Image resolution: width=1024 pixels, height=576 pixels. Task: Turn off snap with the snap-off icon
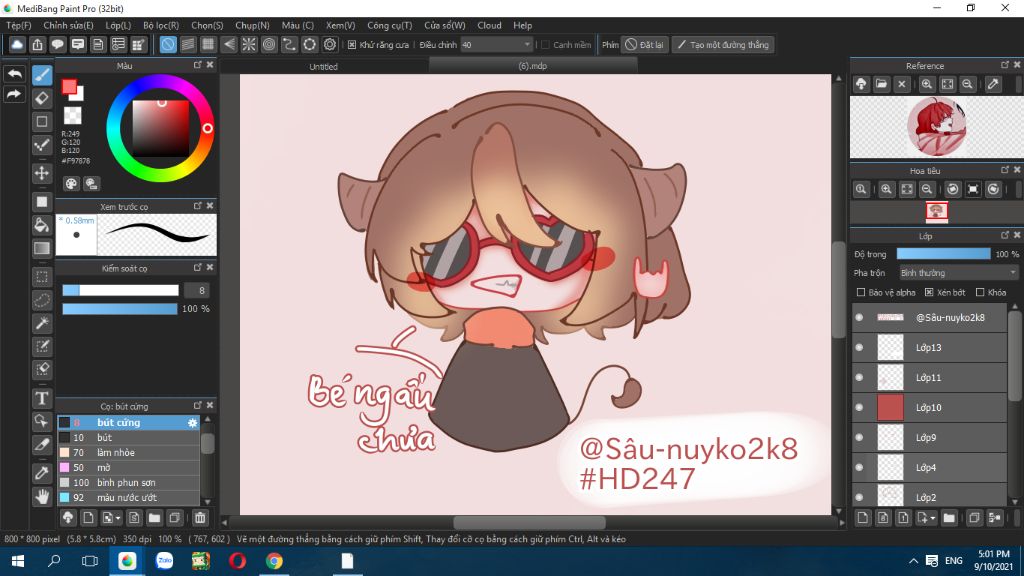click(168, 44)
